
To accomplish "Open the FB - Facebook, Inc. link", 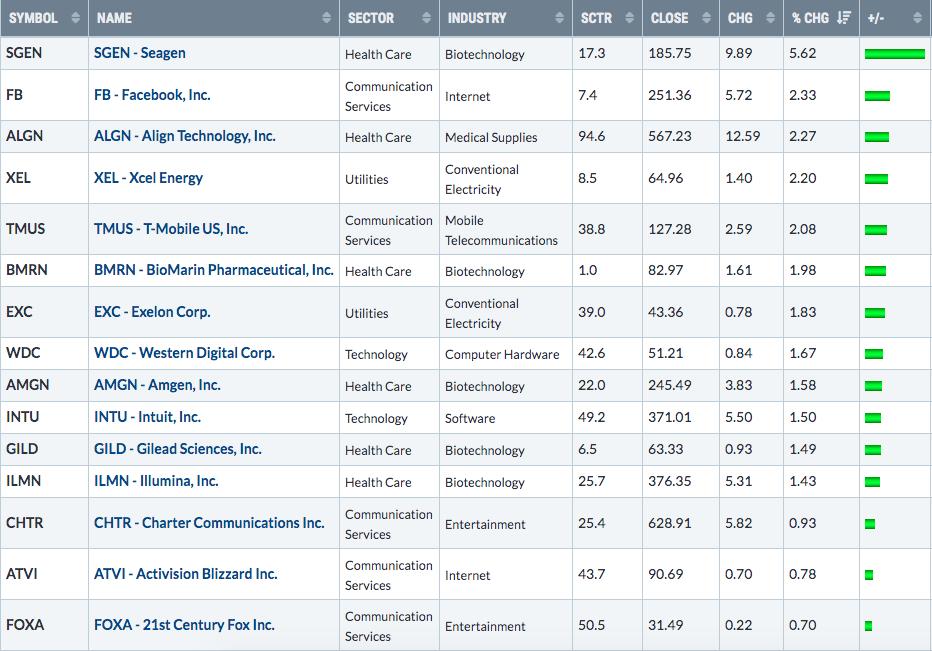I will tap(152, 95).
